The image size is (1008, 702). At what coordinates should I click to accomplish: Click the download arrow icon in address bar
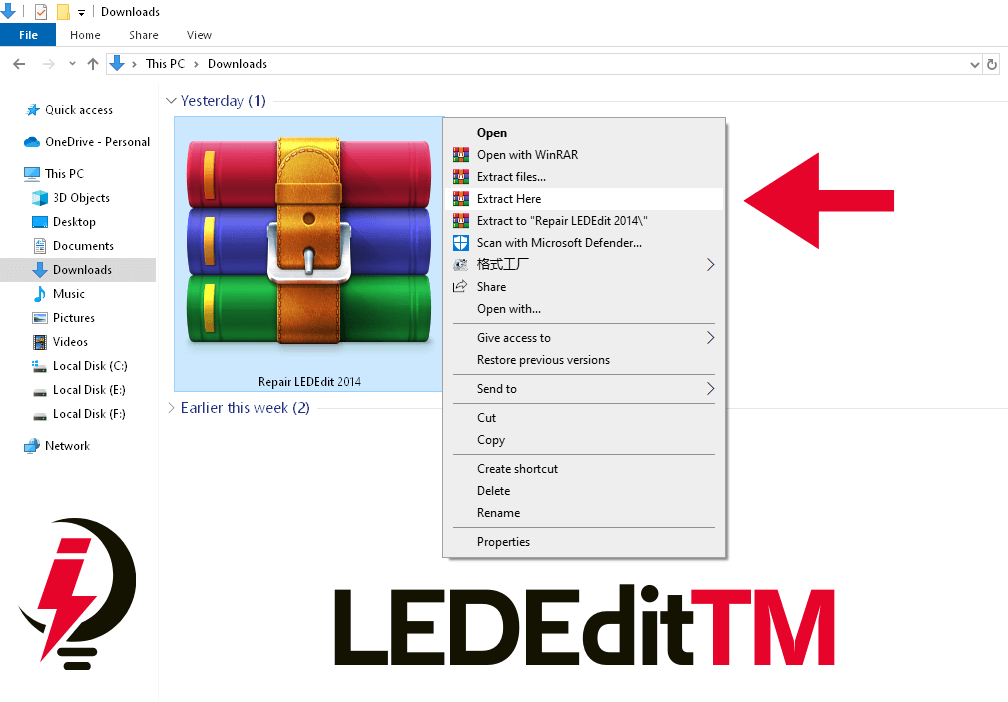click(116, 64)
